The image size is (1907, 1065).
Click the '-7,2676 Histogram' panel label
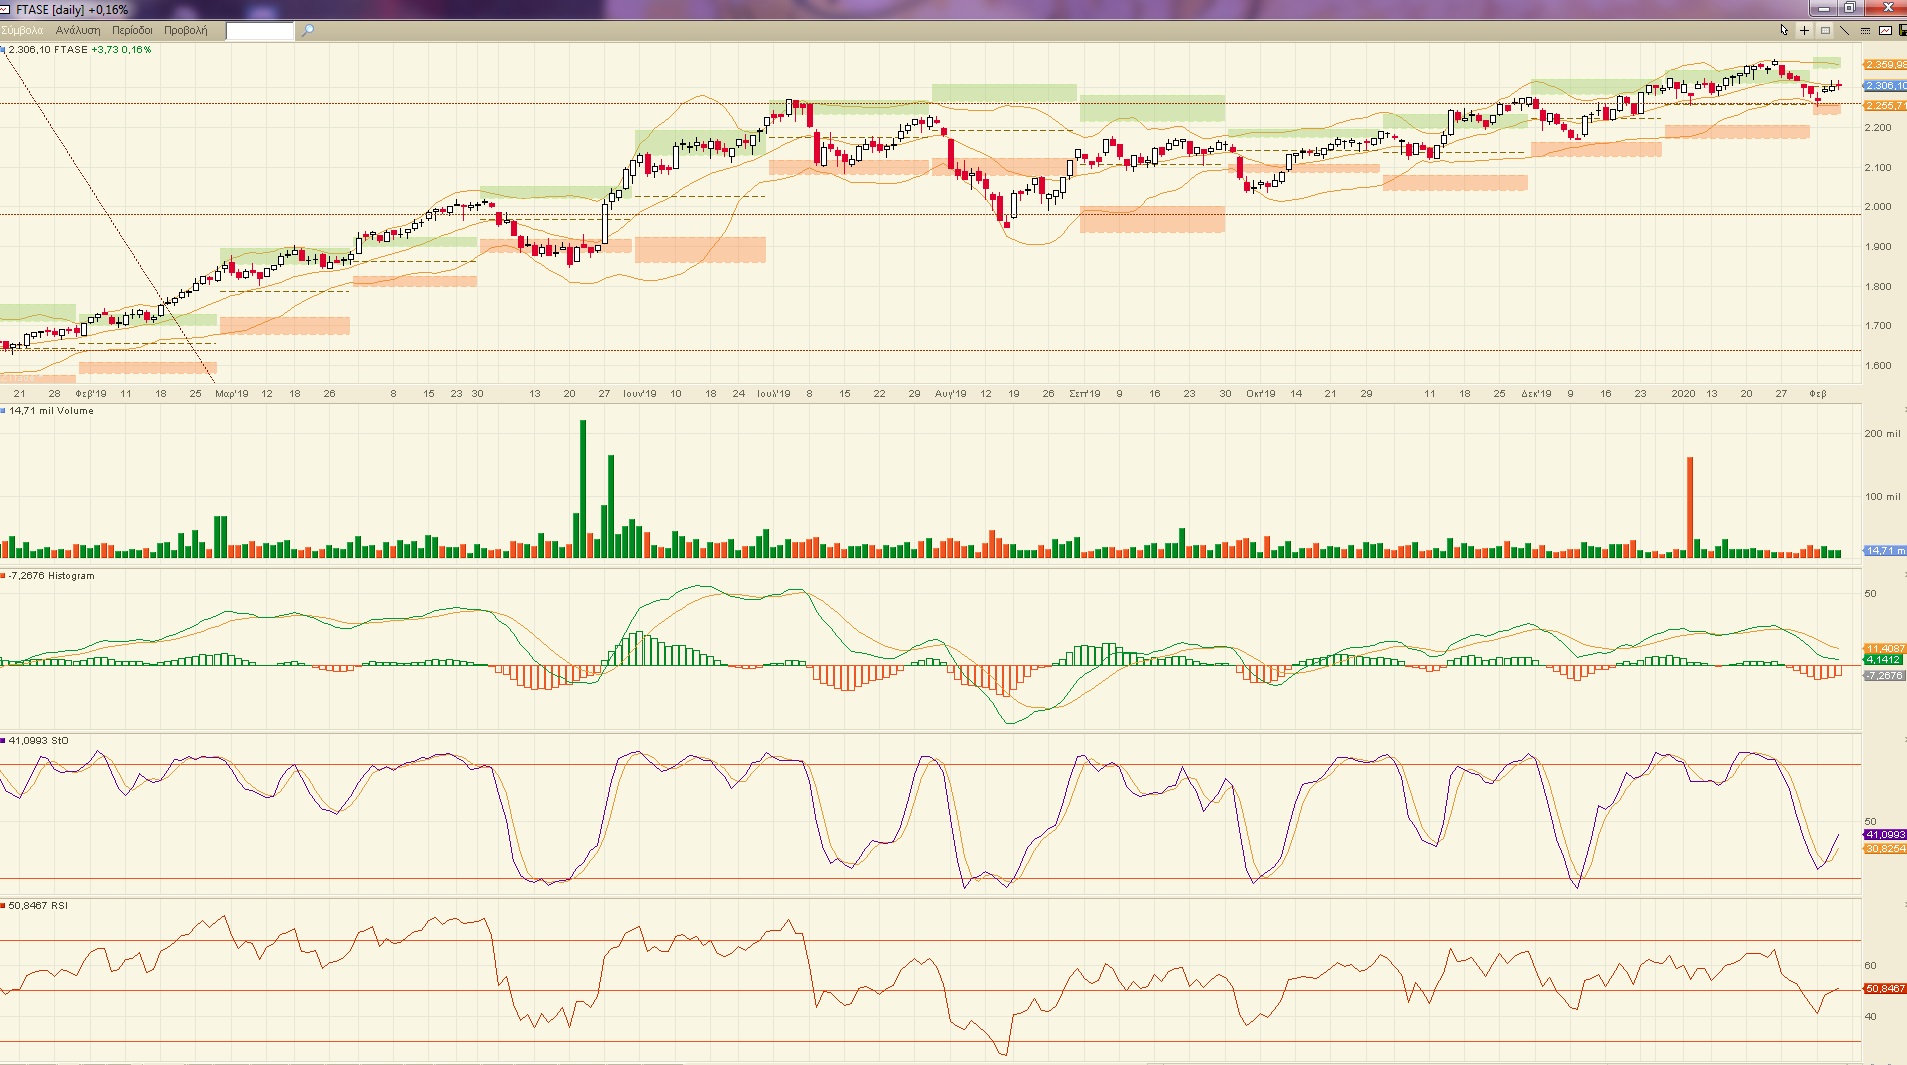[x=51, y=576]
